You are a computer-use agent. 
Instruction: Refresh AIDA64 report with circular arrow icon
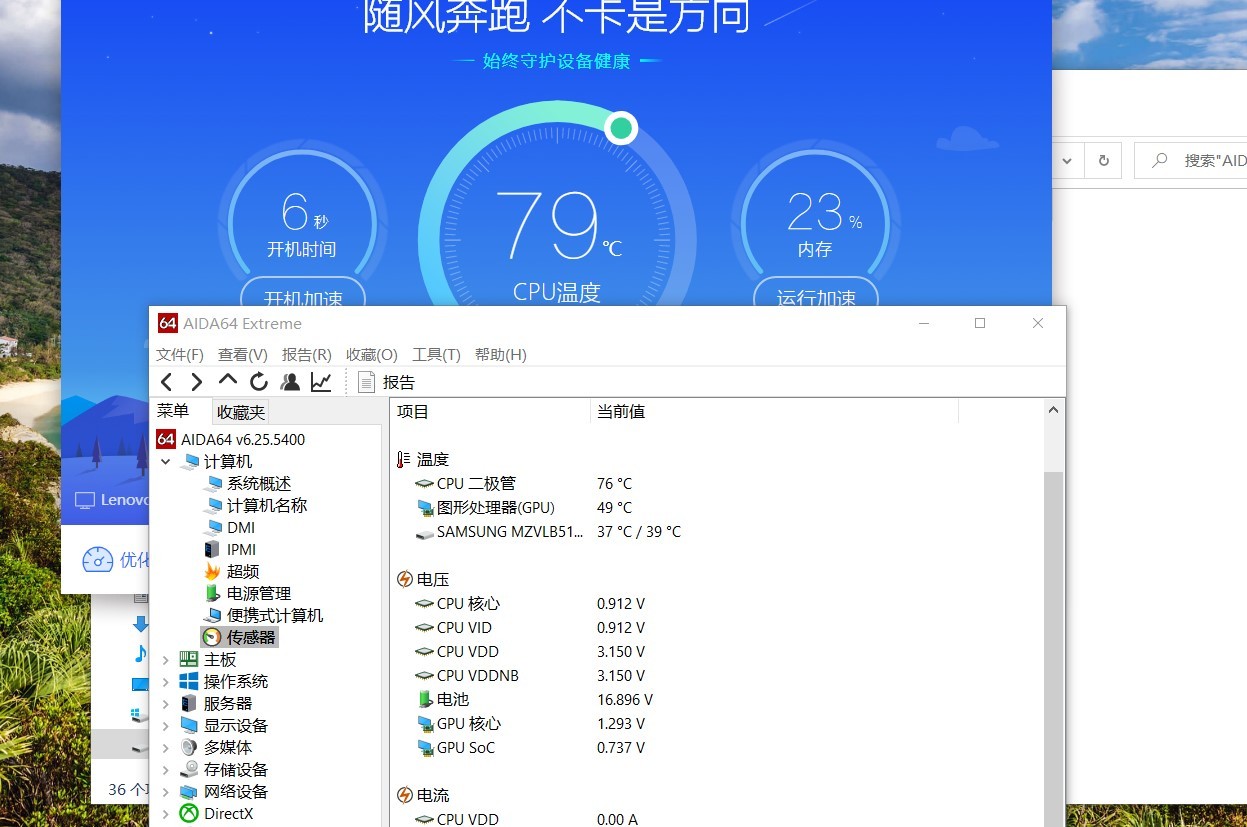259,381
